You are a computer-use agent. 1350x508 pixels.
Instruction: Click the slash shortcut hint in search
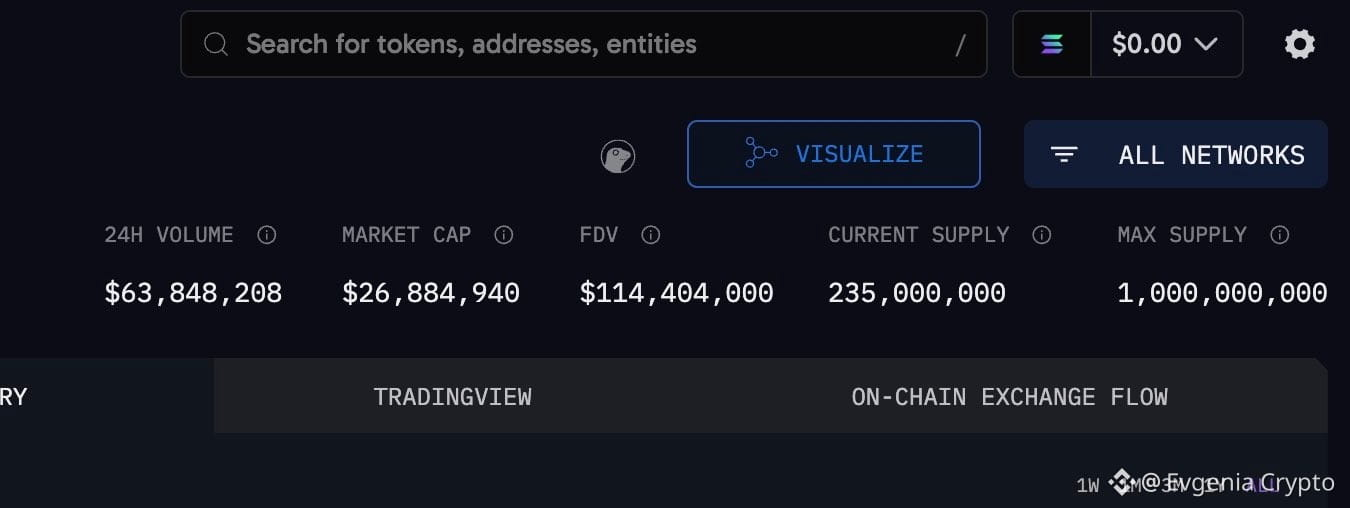coord(961,45)
